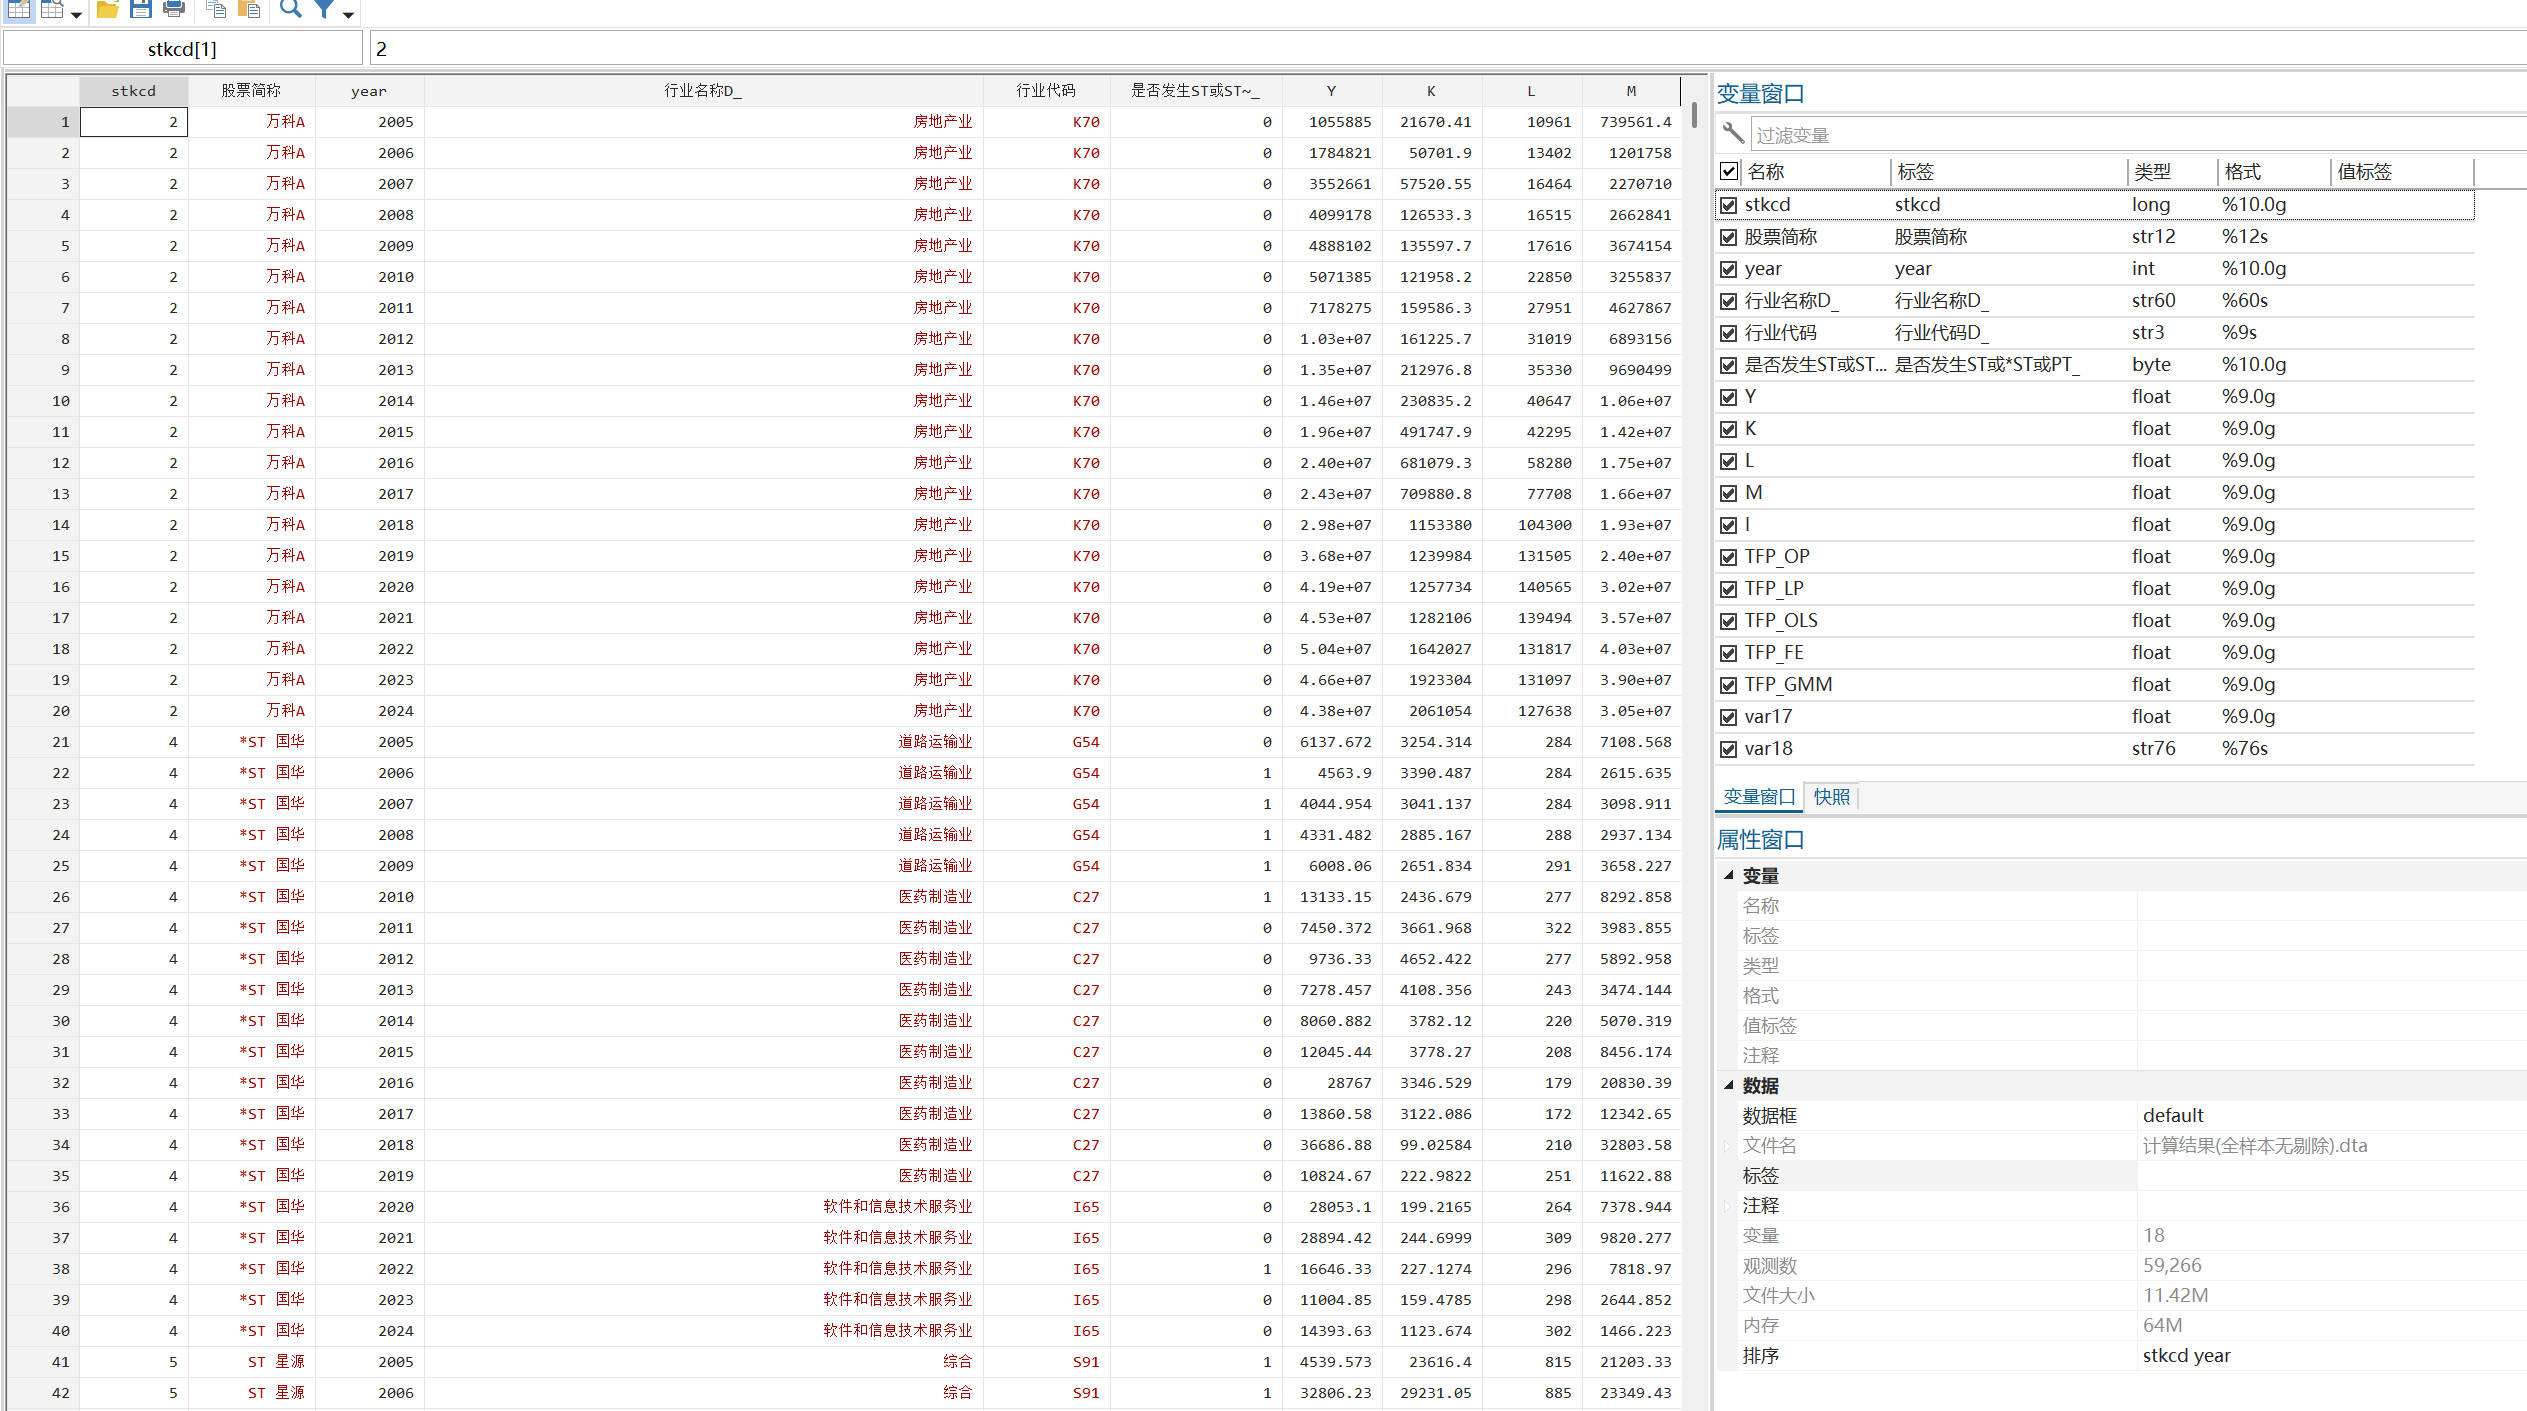This screenshot has width=2527, height=1411.
Task: Click the save floppy disk icon
Action: [x=141, y=10]
